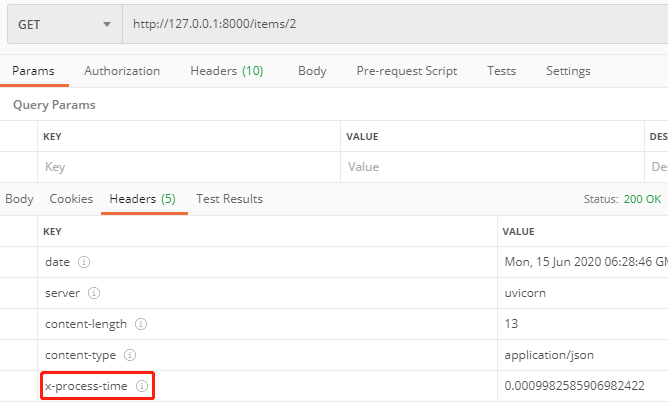668x405 pixels.
Task: Open the Pre-request Script tab
Action: tap(407, 71)
